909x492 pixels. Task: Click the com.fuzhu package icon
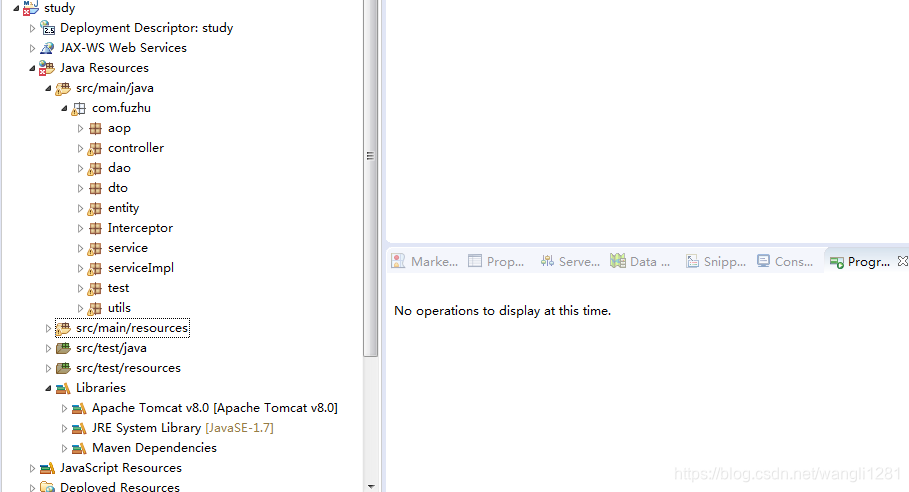tap(79, 108)
